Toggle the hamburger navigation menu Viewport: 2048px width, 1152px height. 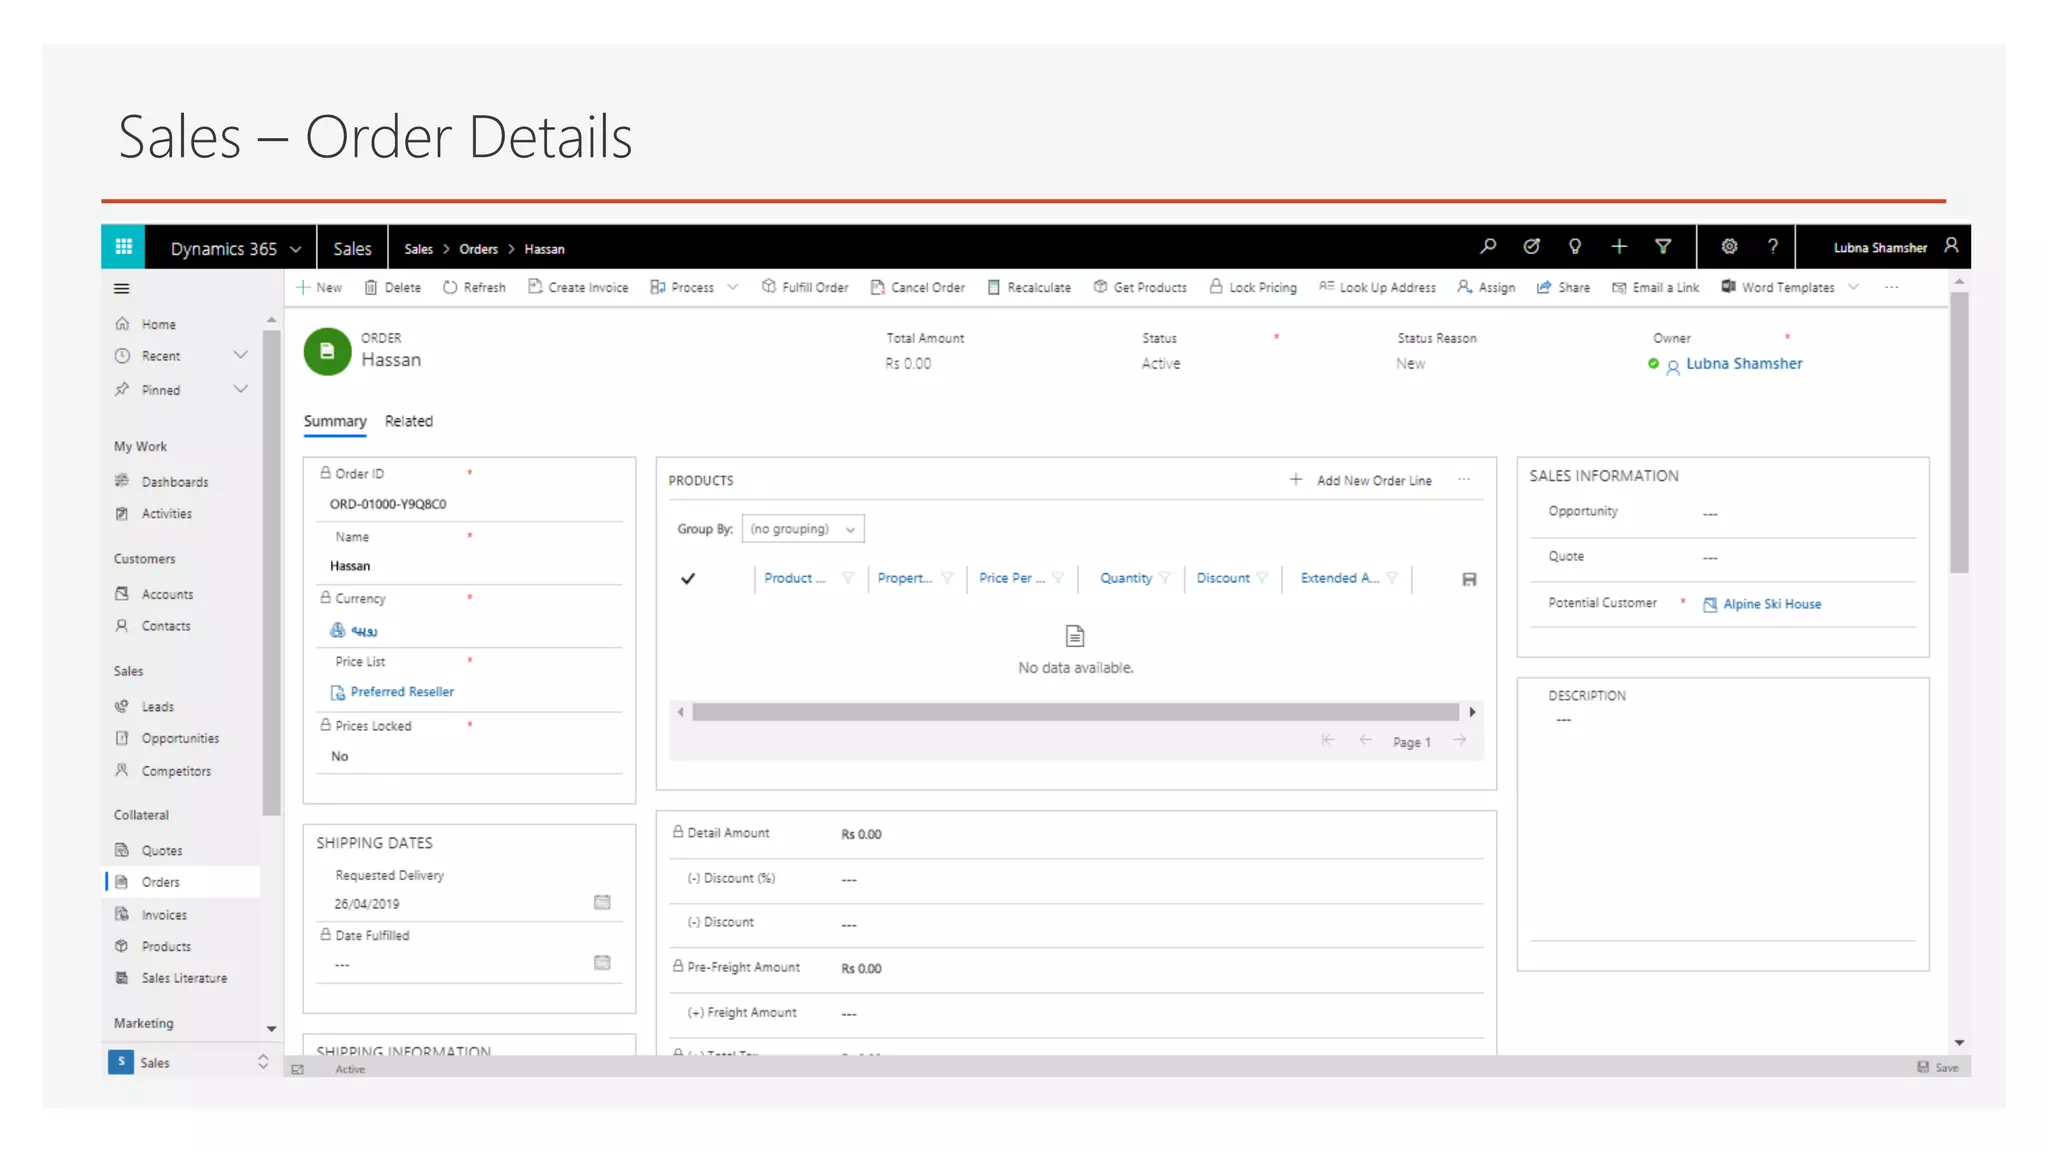122,289
